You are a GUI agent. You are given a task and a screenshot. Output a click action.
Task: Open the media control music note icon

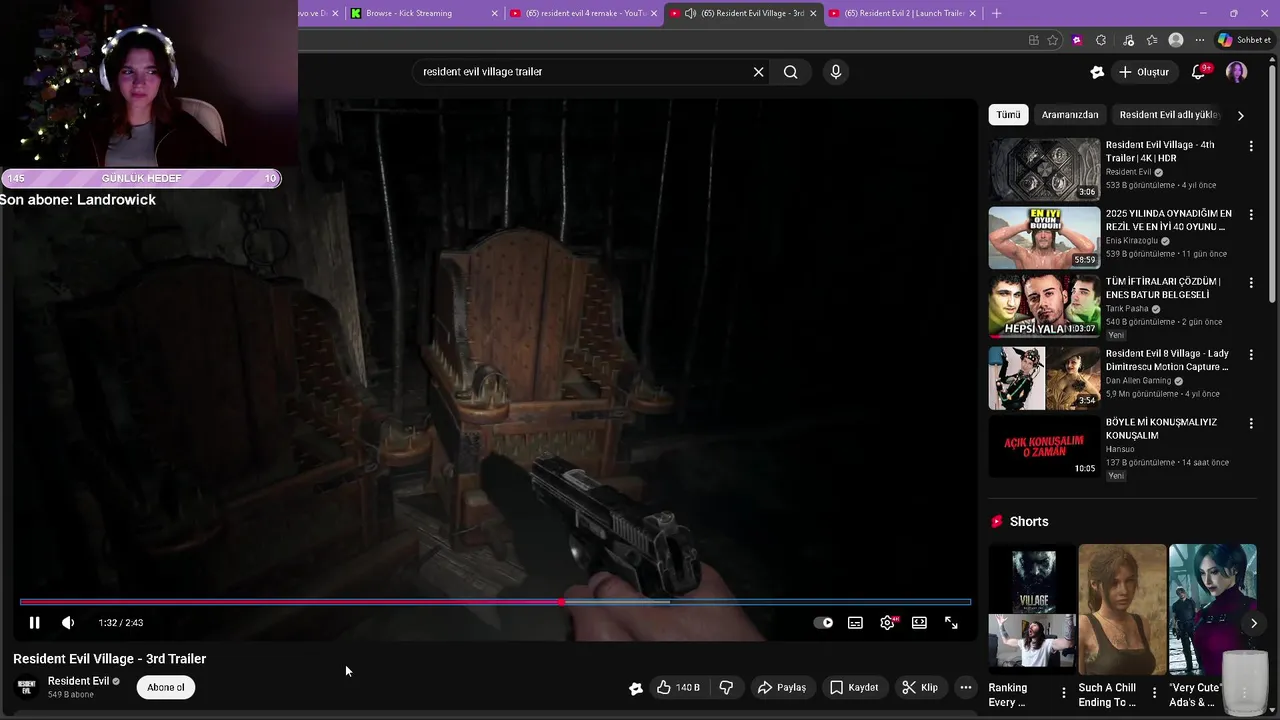pyautogui.click(x=1128, y=40)
